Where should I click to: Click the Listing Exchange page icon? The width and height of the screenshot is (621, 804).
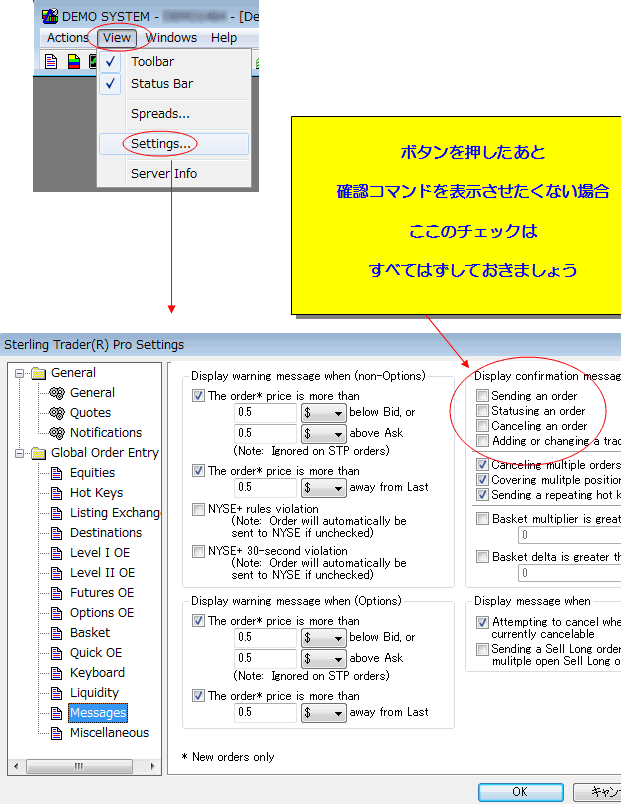click(57, 513)
